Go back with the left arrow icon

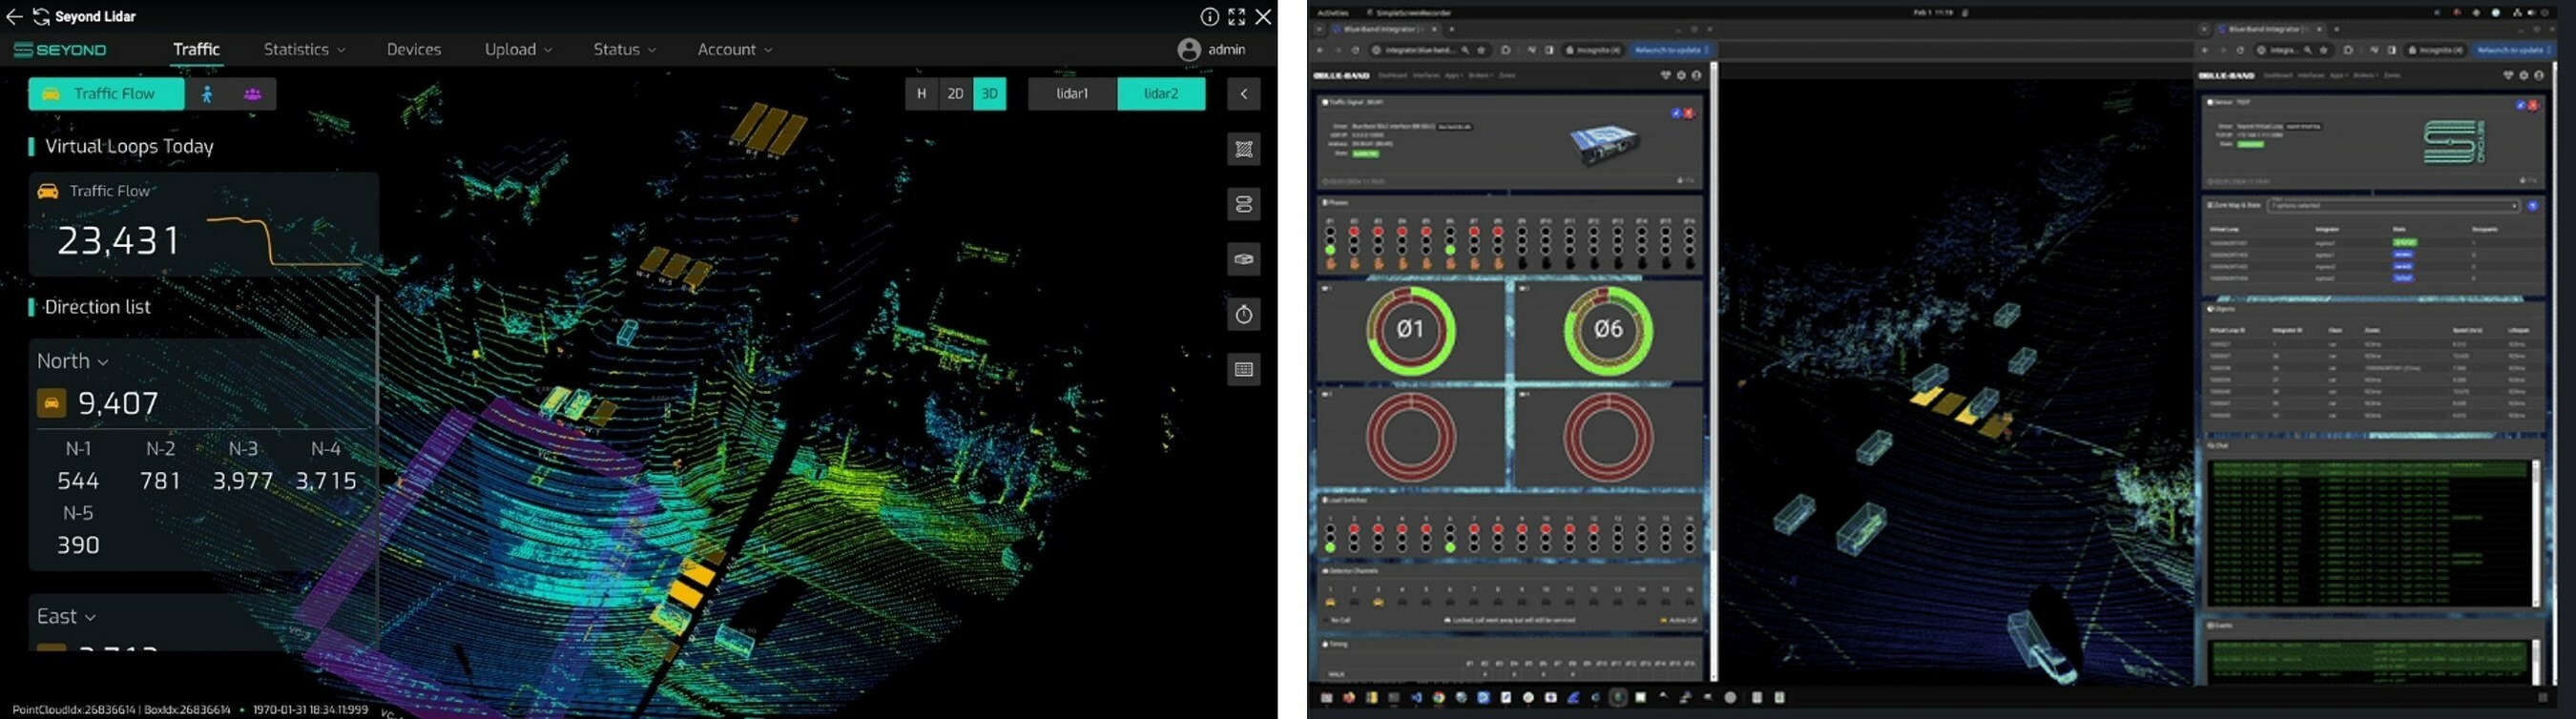coord(14,17)
